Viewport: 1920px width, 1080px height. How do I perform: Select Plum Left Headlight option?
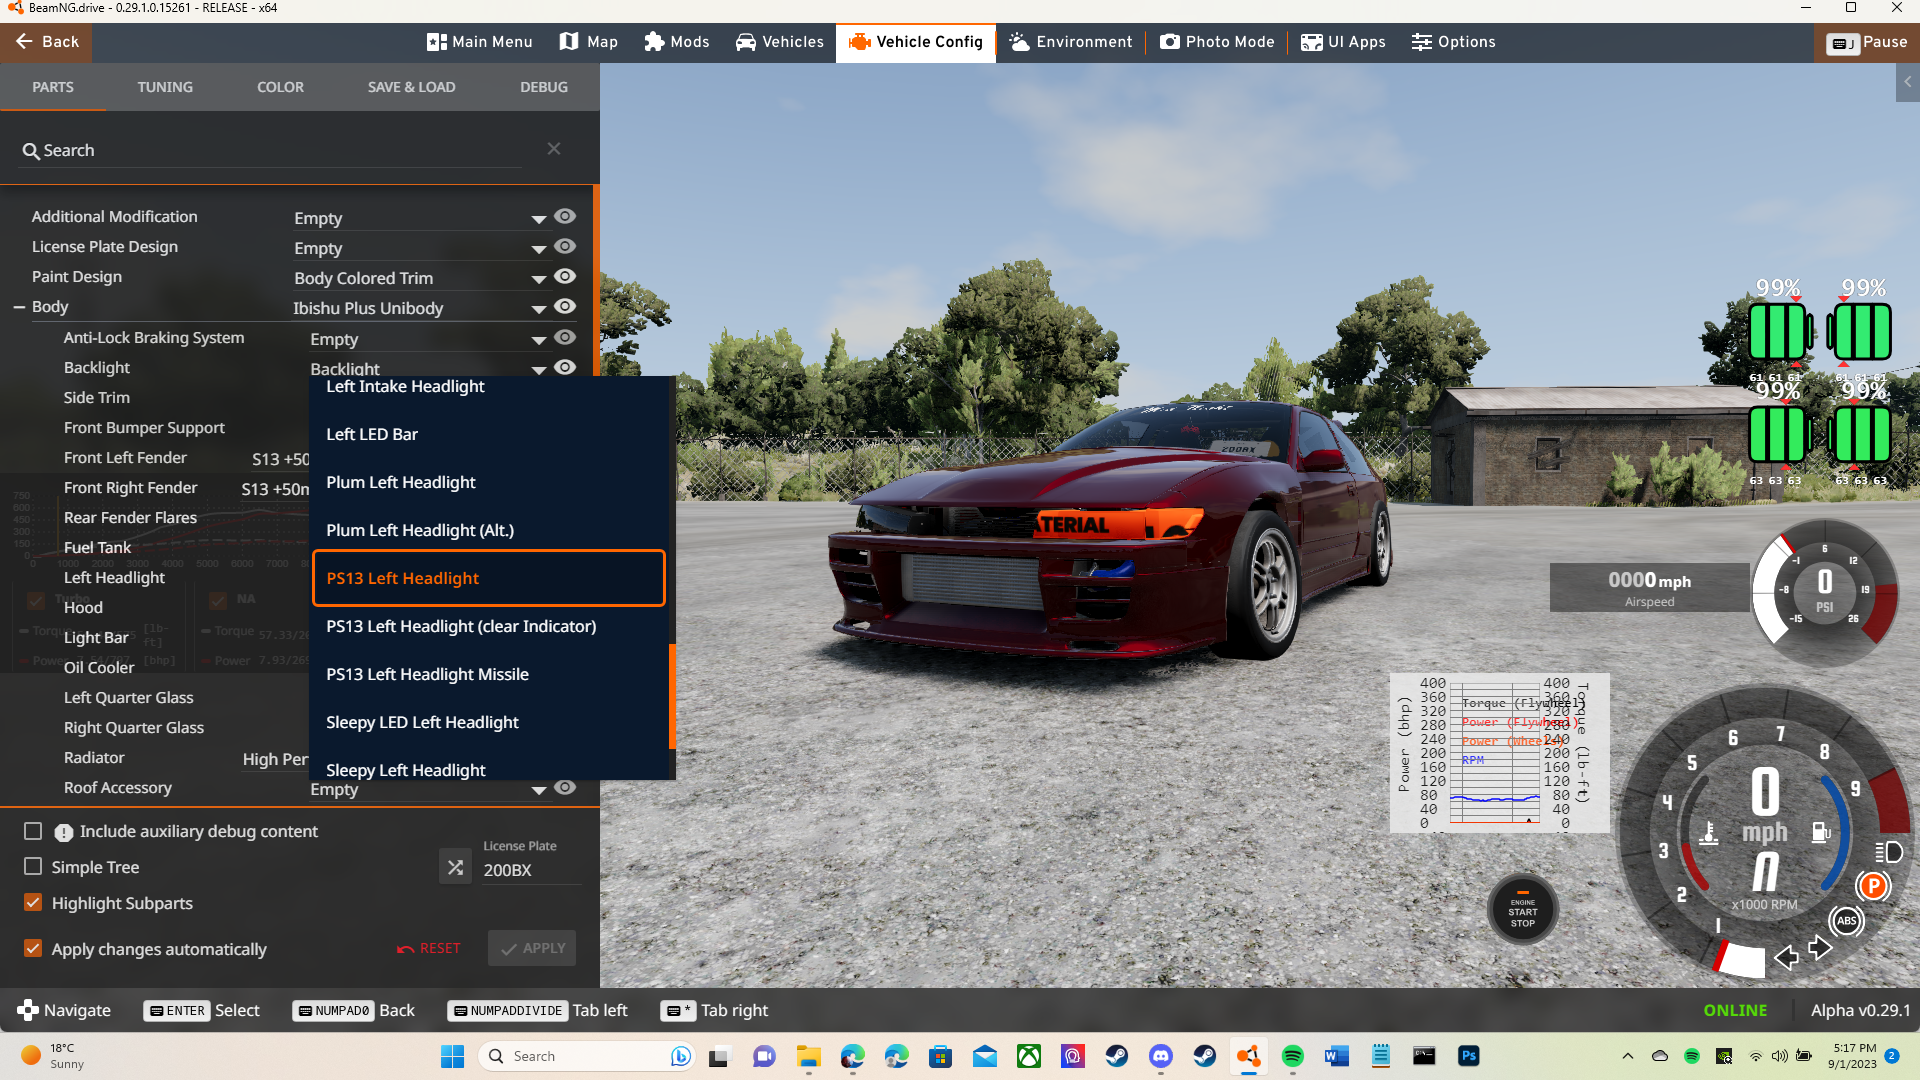point(488,482)
